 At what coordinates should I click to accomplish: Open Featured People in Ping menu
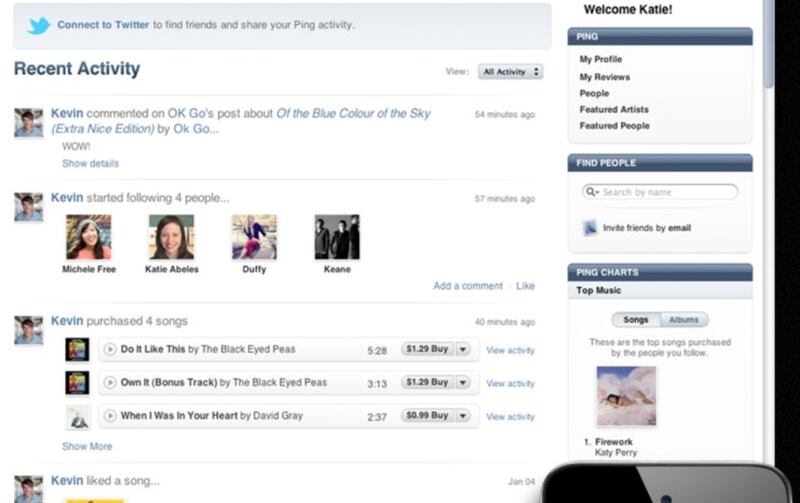click(614, 126)
